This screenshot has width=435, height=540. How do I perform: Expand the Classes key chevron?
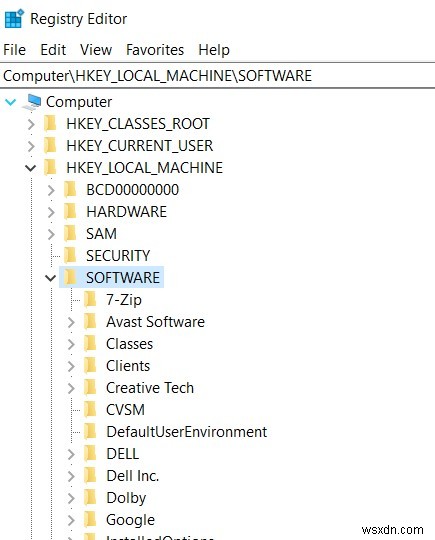[x=71, y=344]
